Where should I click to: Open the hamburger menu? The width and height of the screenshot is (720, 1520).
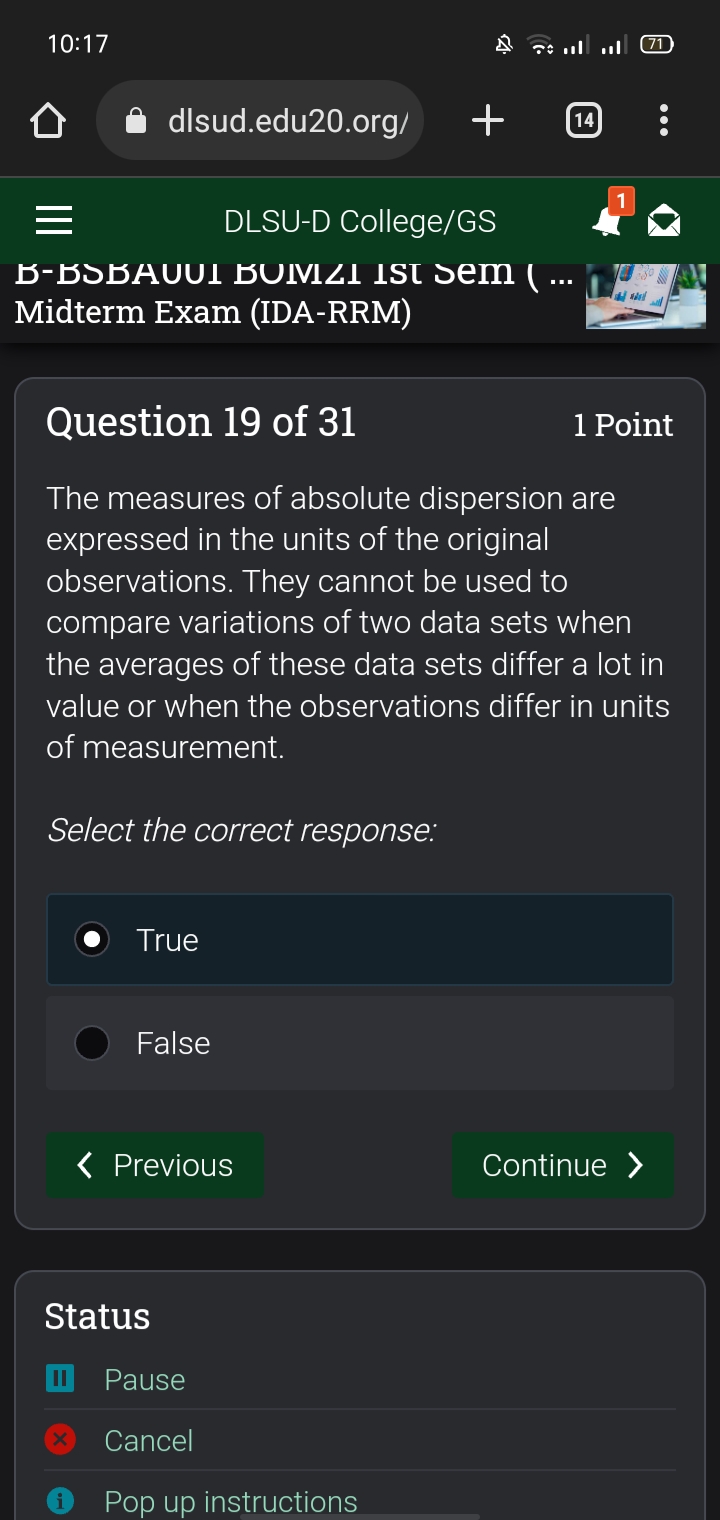coord(53,220)
